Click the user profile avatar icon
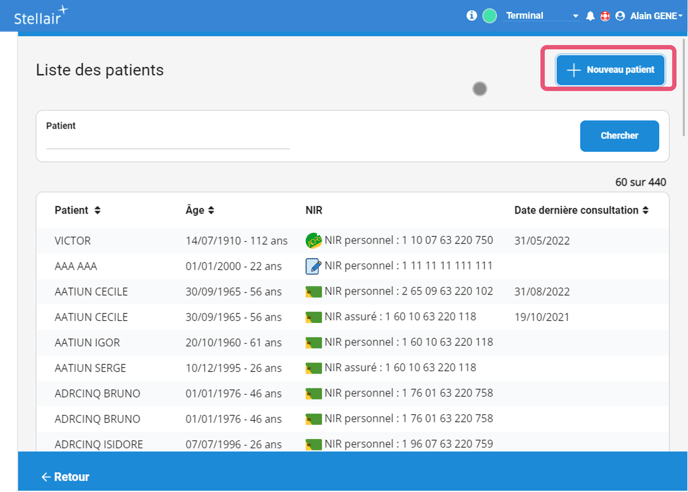 point(620,16)
